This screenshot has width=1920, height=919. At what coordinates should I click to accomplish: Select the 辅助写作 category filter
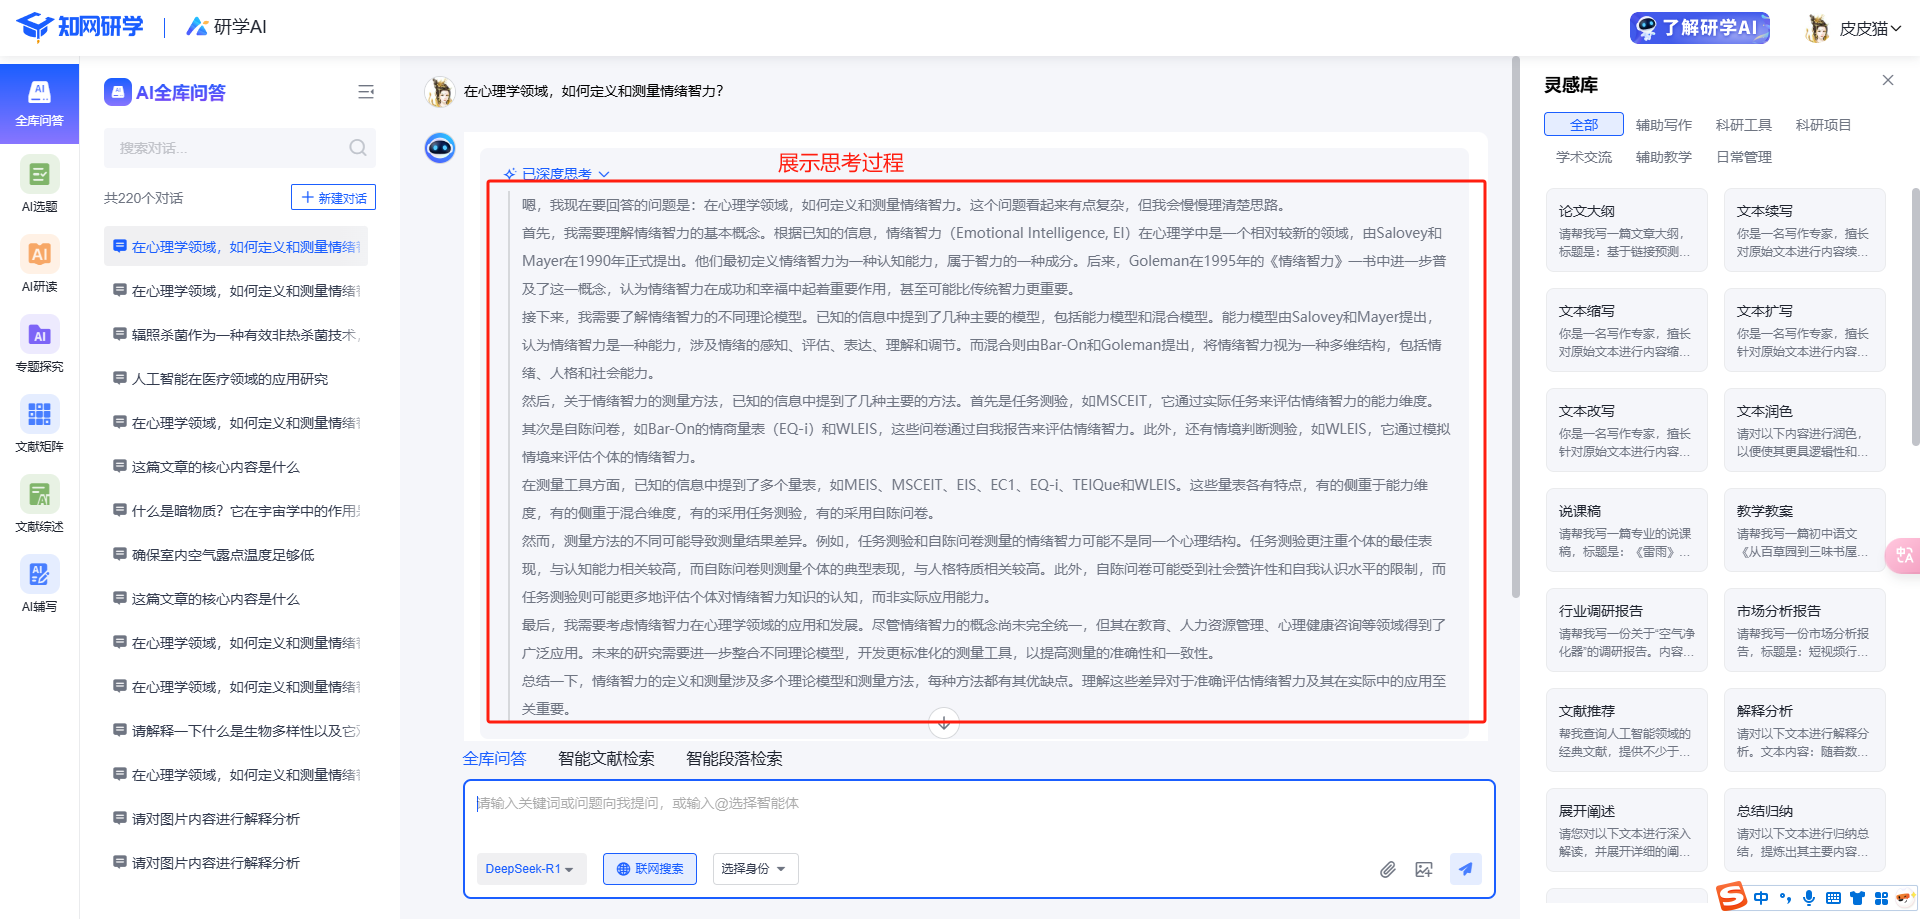coord(1663,125)
